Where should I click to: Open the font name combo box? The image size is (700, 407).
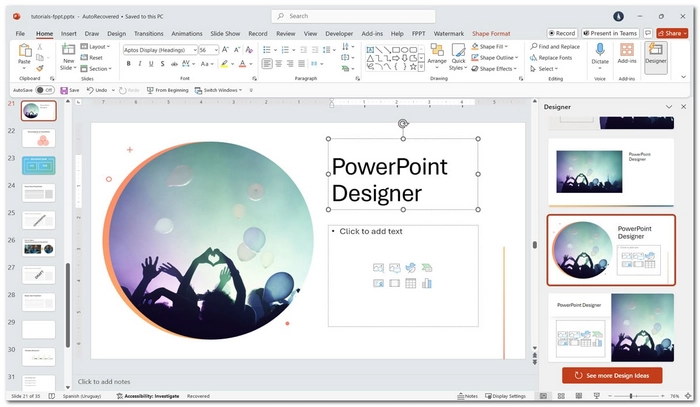[x=160, y=50]
